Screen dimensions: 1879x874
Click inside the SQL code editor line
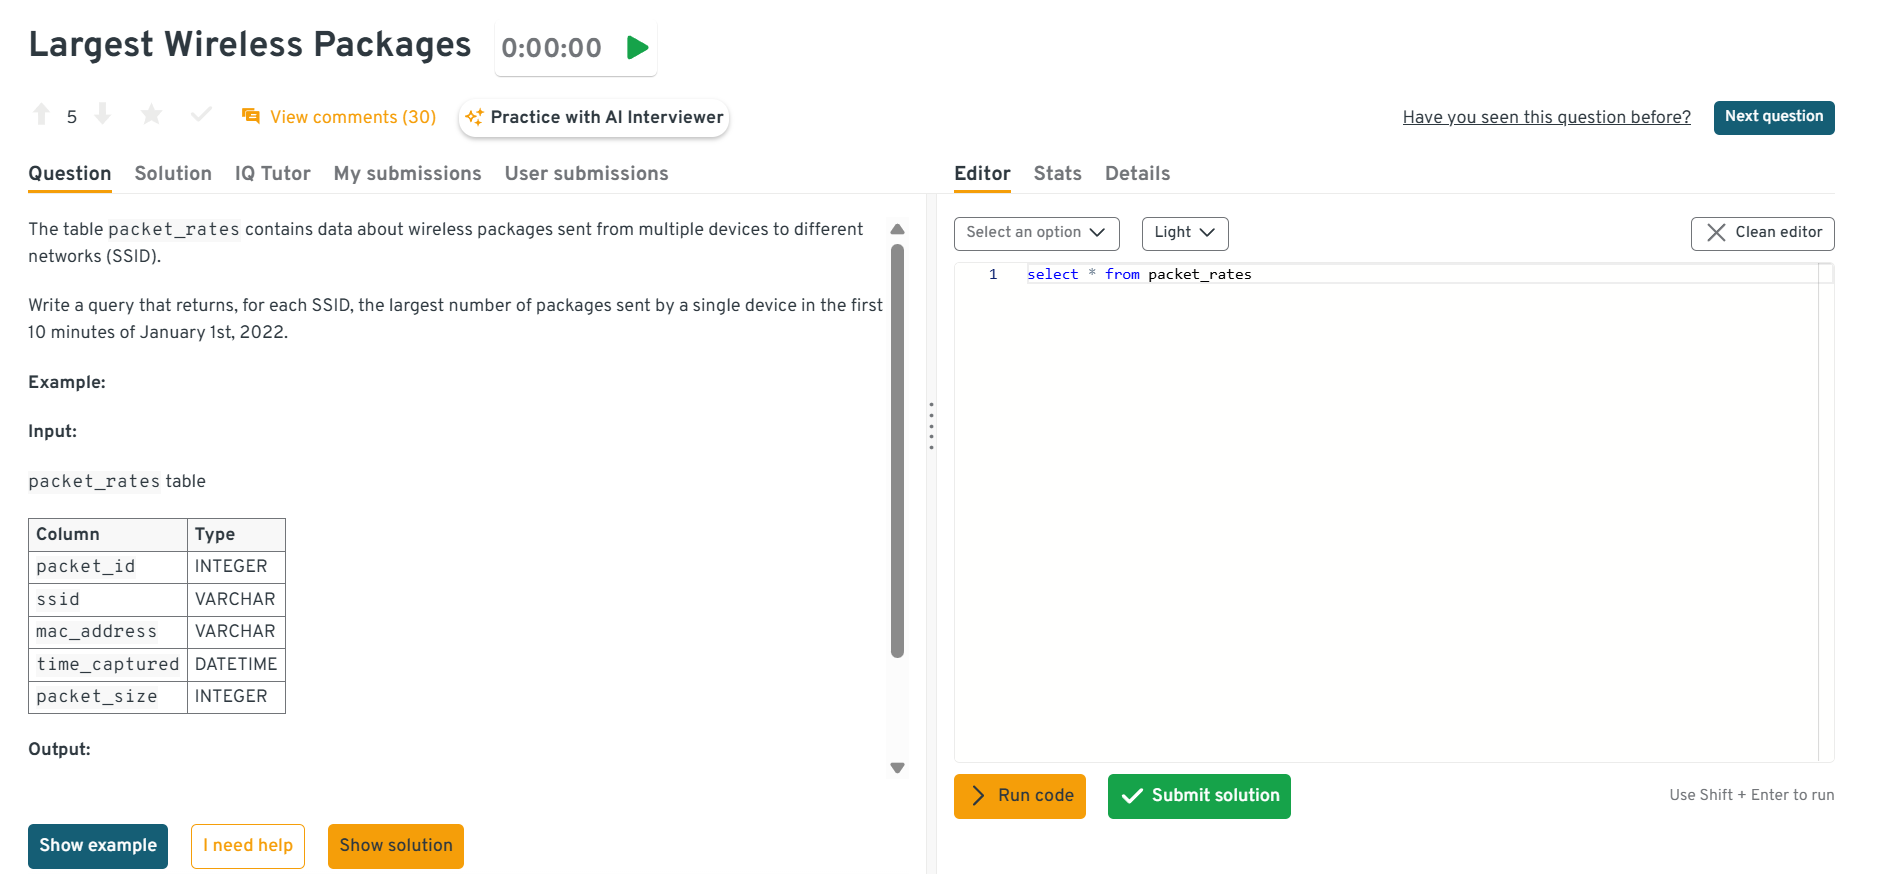point(1400,274)
